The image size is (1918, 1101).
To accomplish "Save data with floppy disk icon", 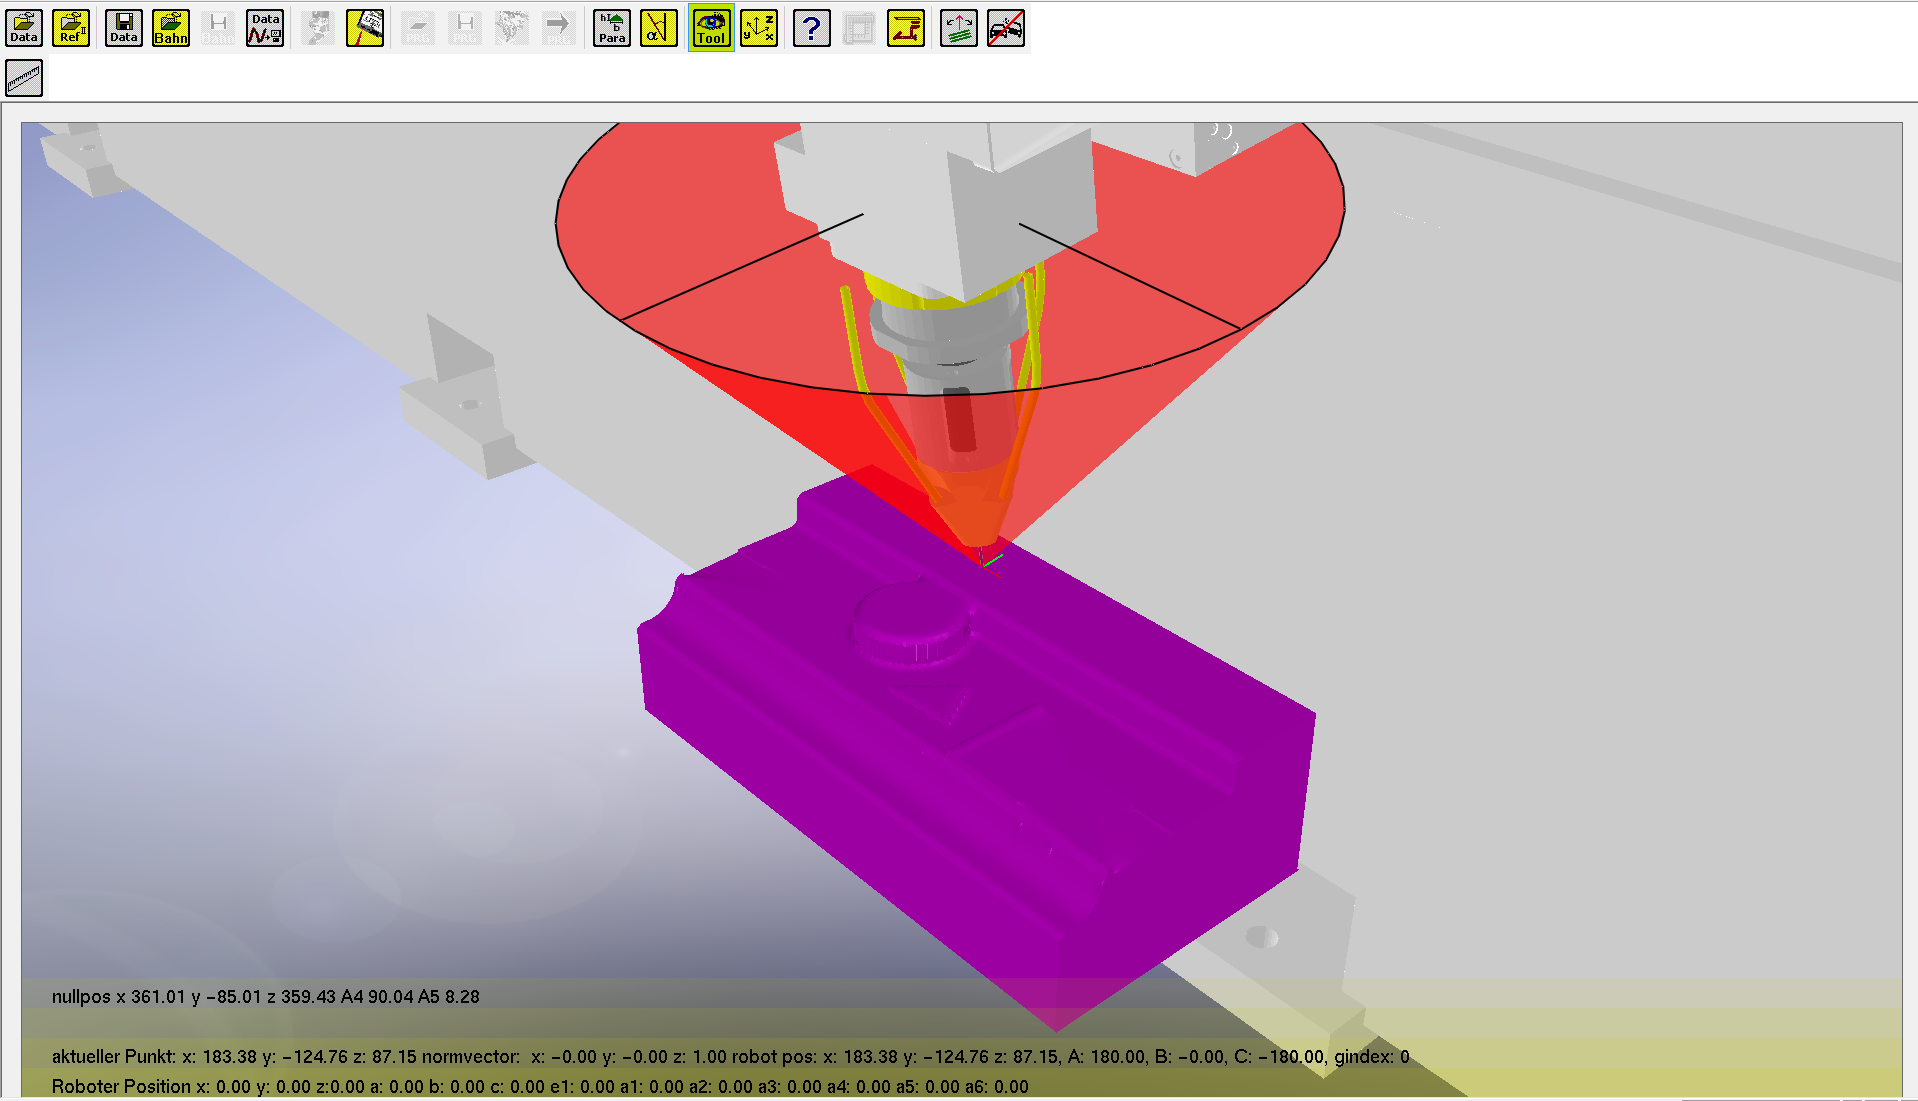I will [124, 28].
